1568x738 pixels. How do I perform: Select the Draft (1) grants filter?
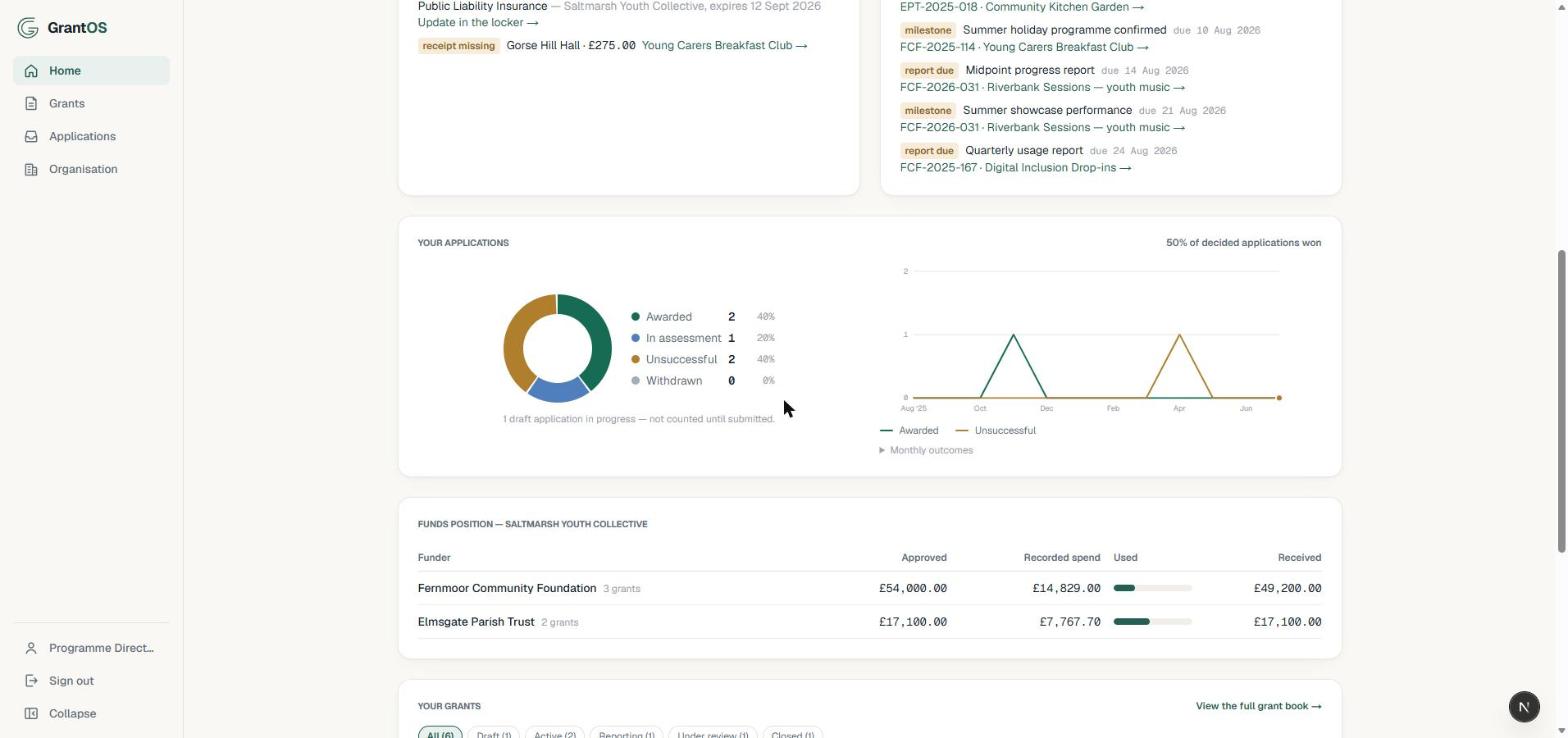[x=494, y=734]
